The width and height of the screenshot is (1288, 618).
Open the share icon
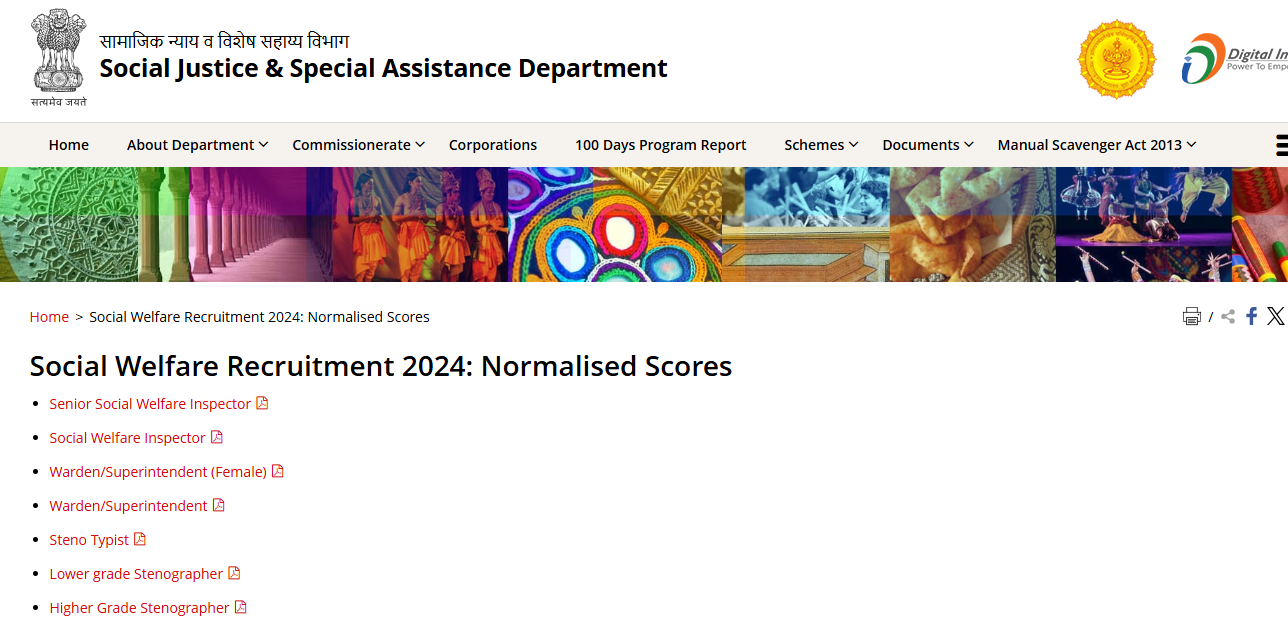pyautogui.click(x=1227, y=315)
